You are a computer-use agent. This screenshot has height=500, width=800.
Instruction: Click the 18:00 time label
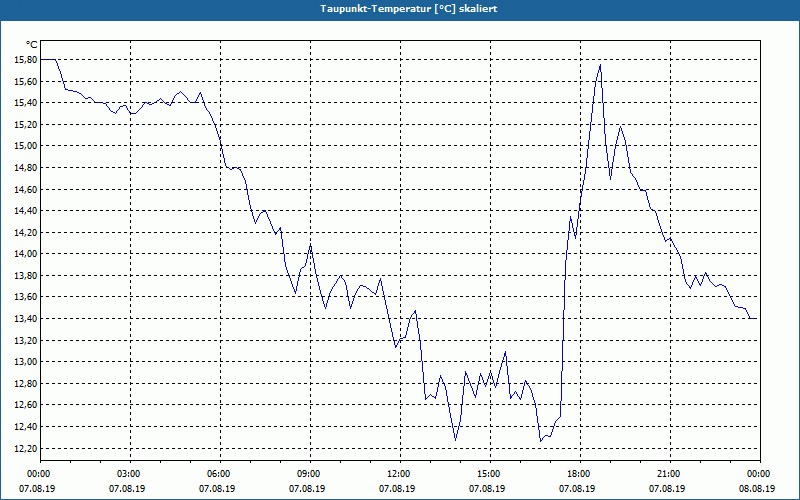pyautogui.click(x=581, y=474)
